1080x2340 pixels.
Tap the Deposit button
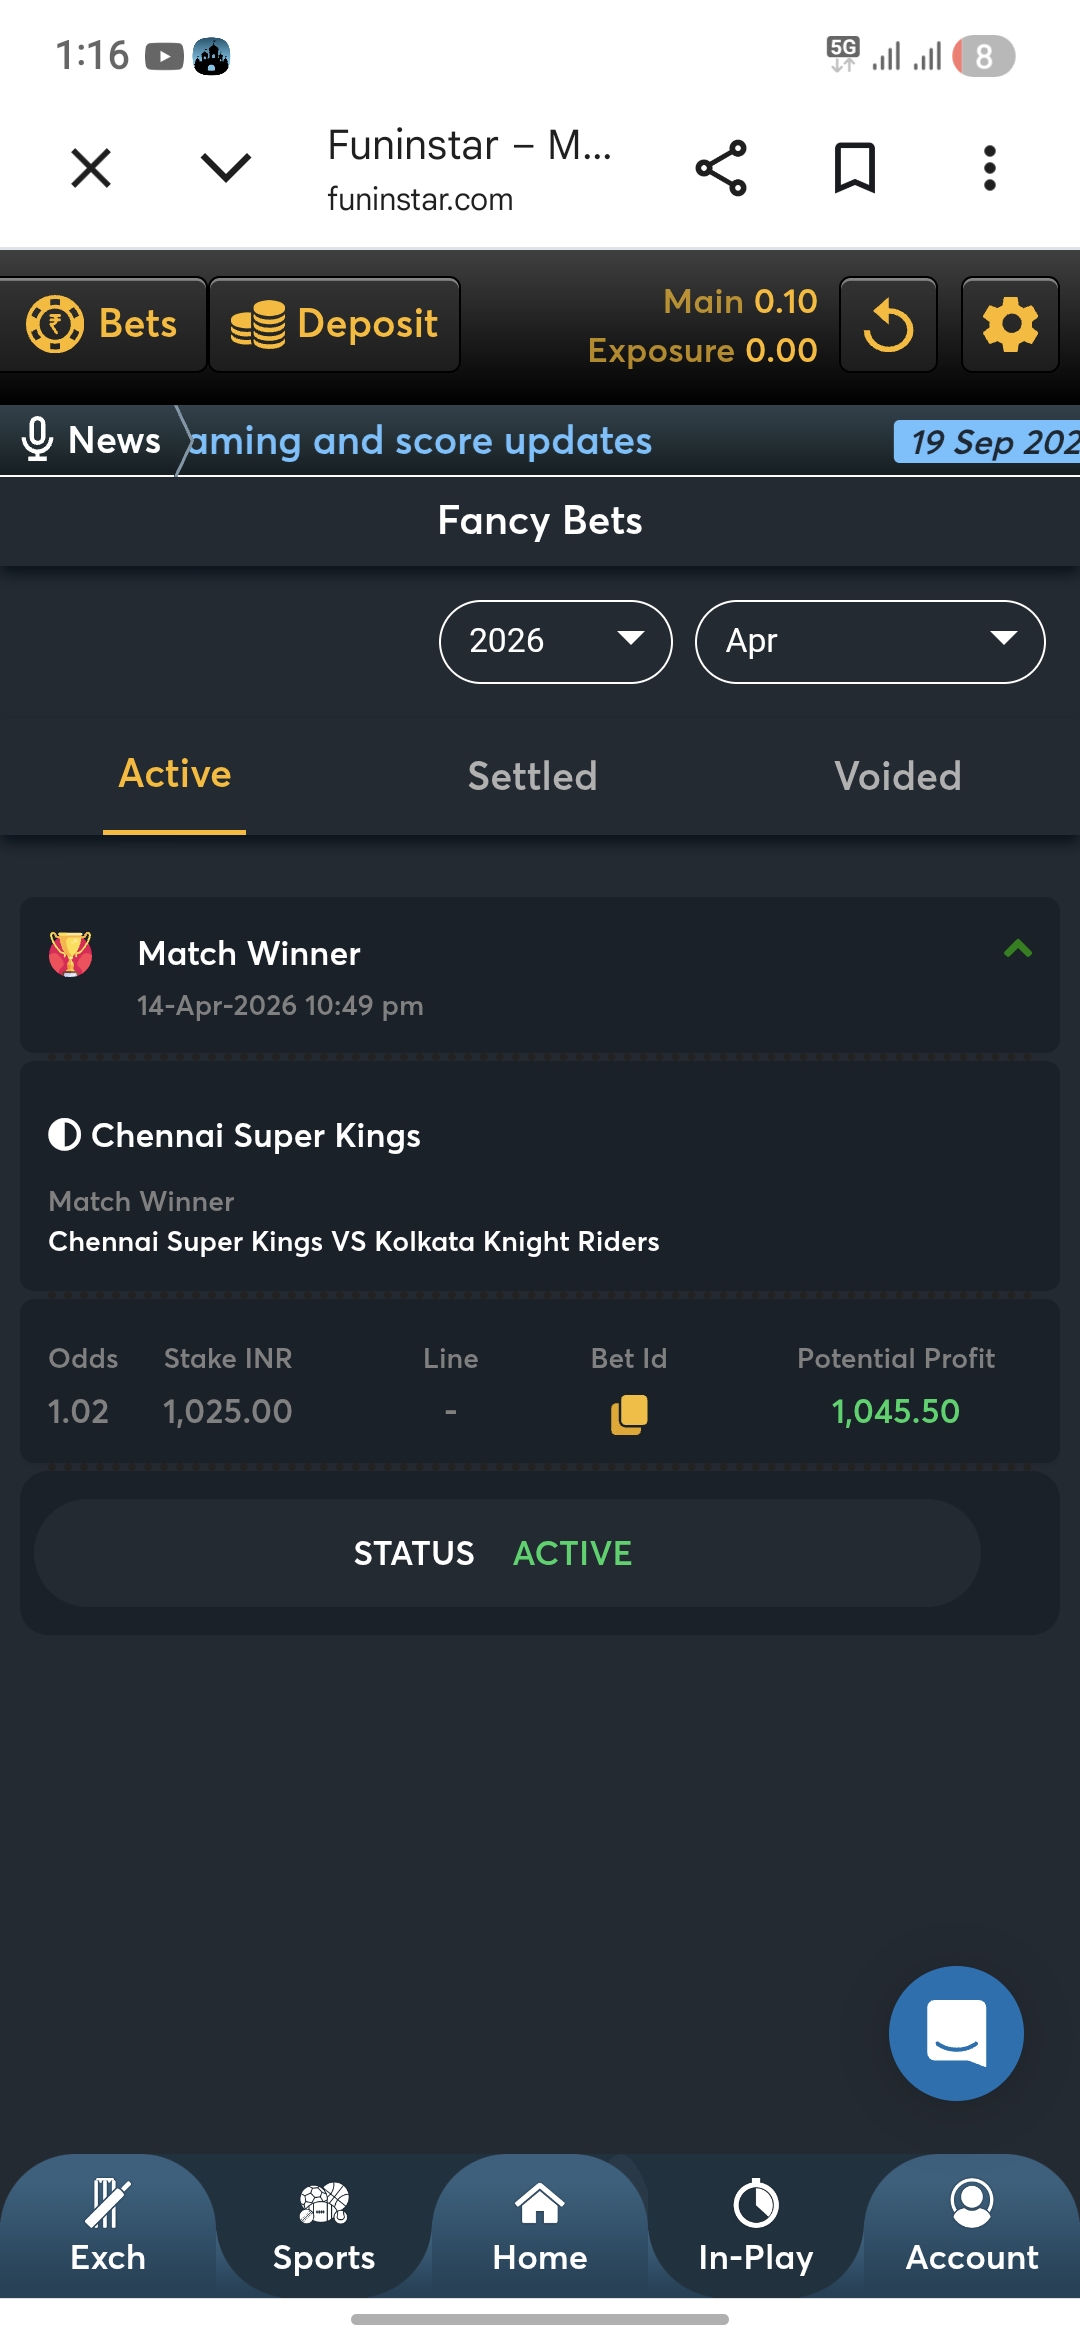[x=334, y=325]
